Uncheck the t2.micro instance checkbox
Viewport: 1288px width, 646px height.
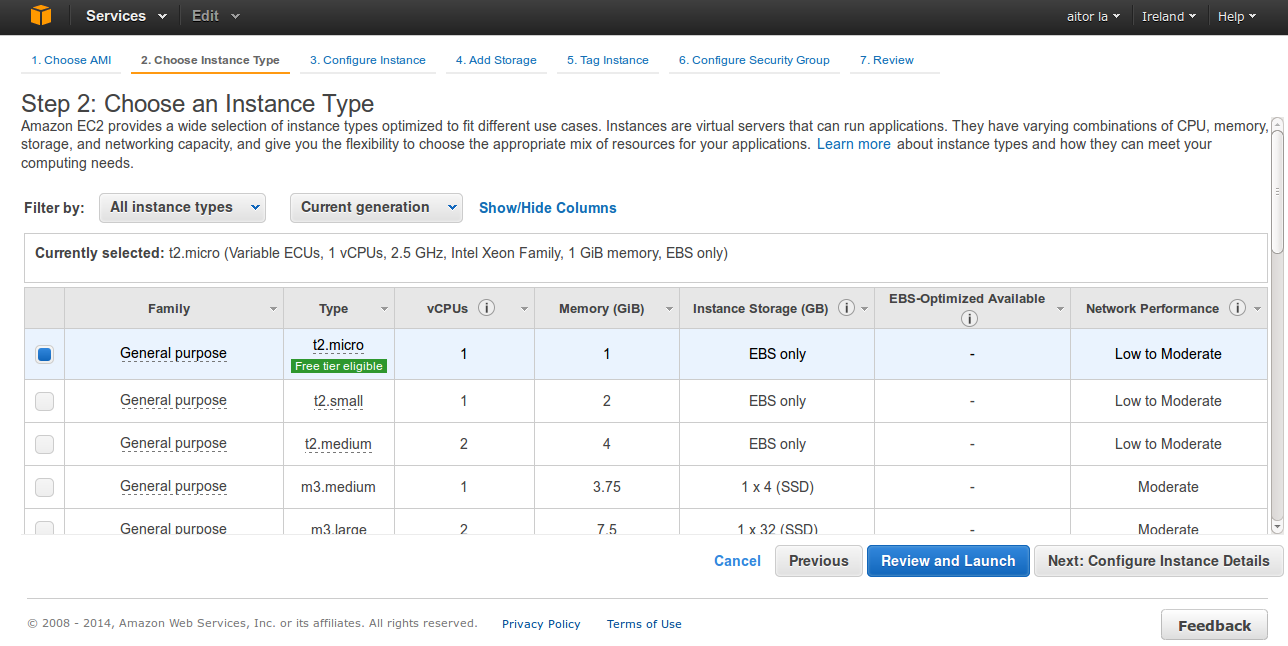44,354
